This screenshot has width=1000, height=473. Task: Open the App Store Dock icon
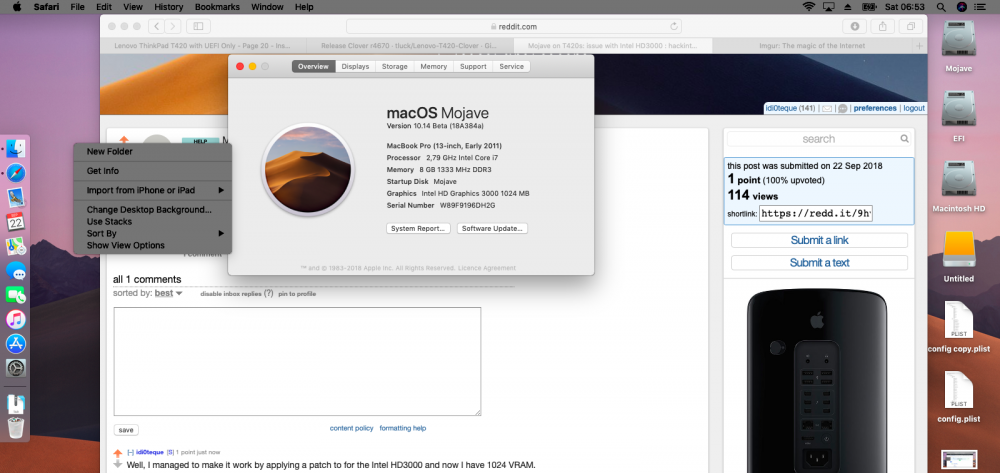pyautogui.click(x=16, y=344)
